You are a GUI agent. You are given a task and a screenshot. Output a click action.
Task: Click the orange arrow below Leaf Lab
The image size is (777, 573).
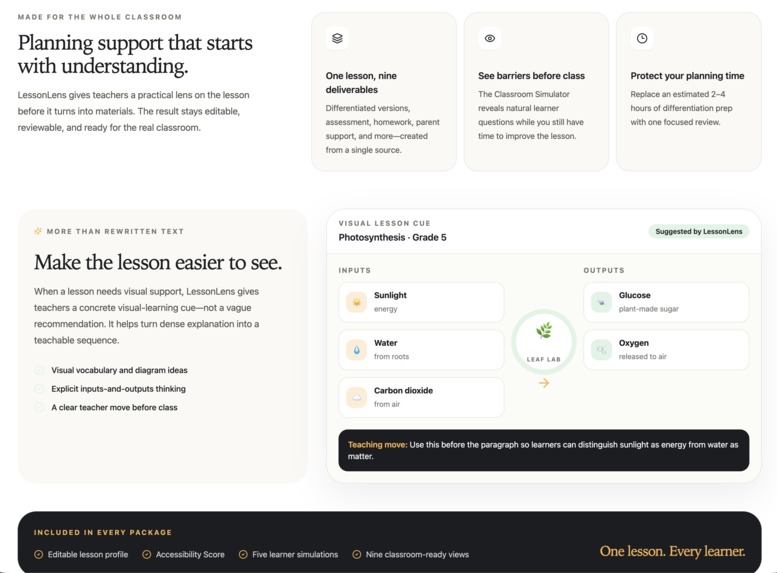coord(544,383)
